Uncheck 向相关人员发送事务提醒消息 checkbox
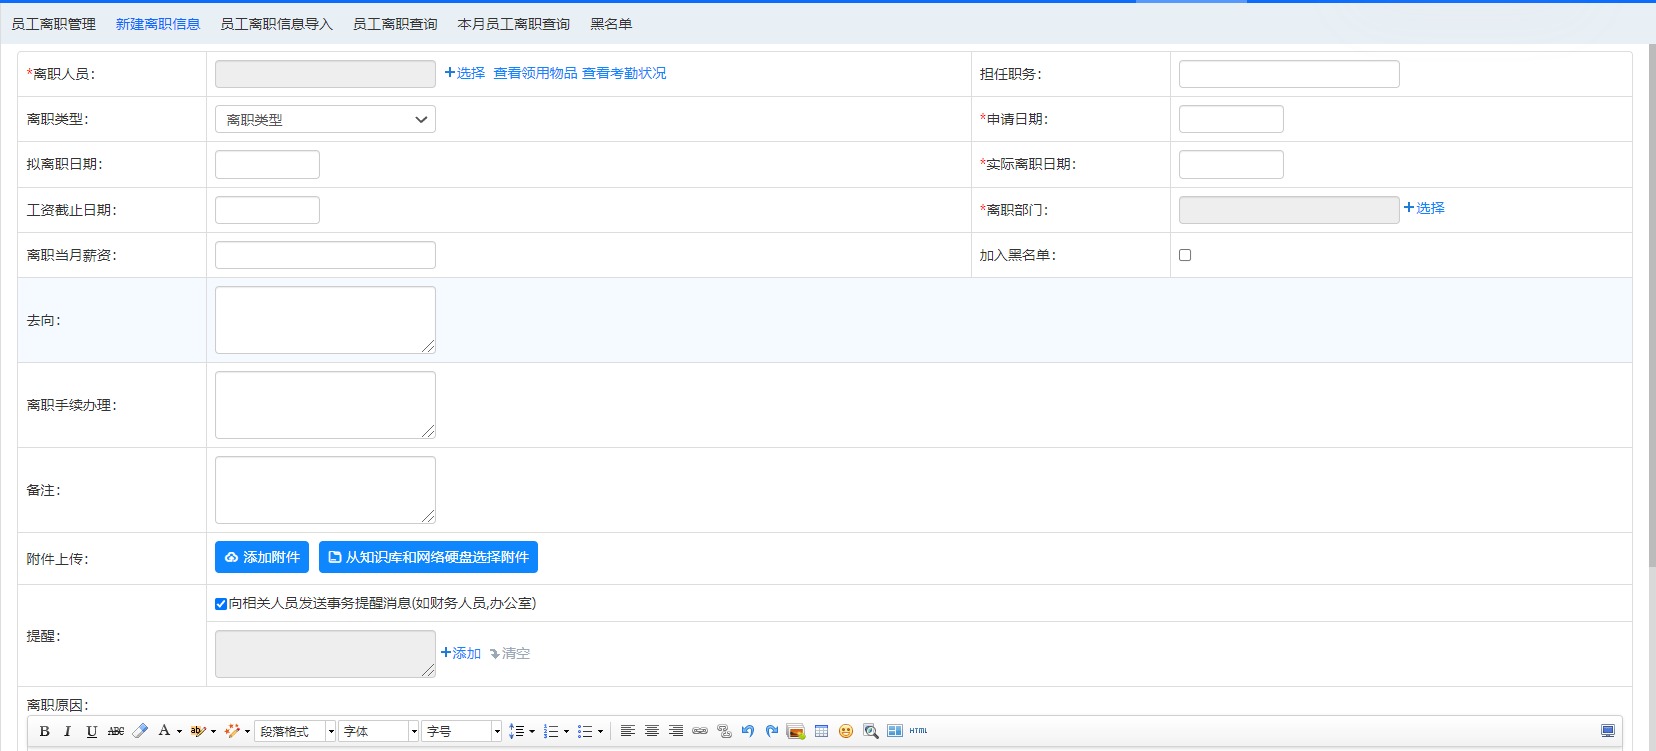Viewport: 1656px width, 751px height. click(221, 604)
